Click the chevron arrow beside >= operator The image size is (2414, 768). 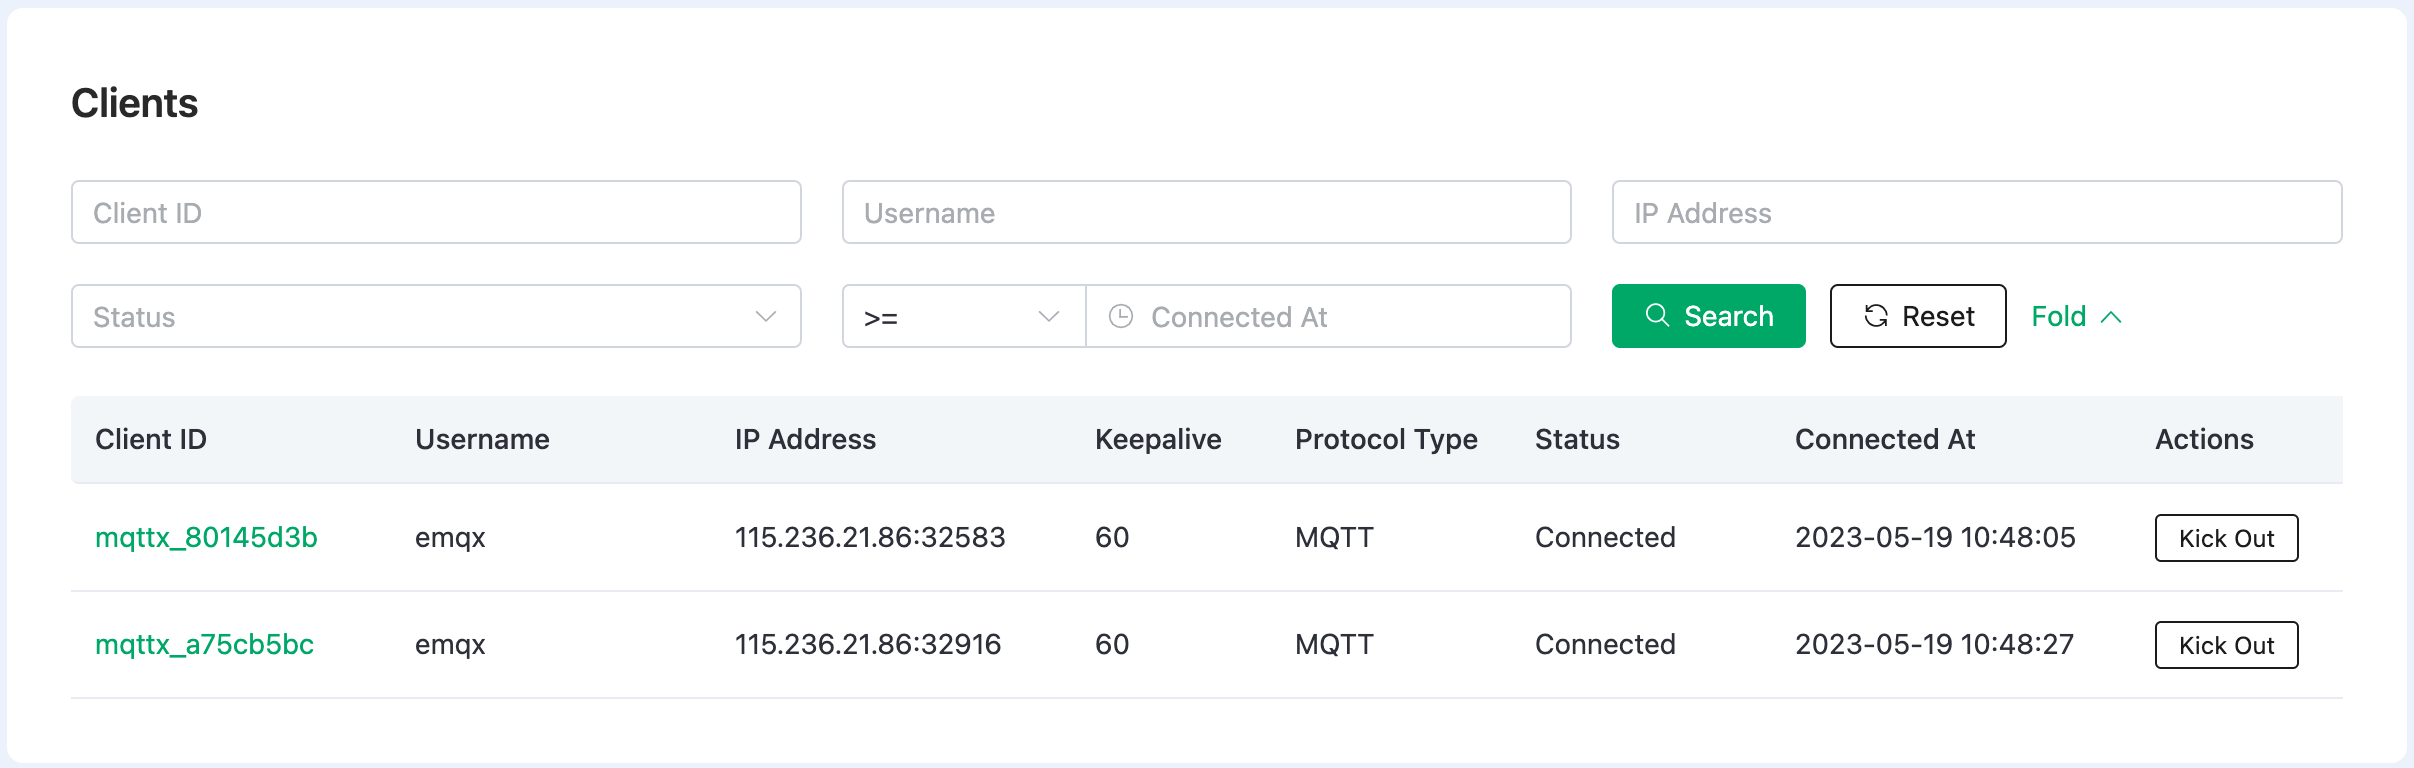pyautogui.click(x=1049, y=316)
